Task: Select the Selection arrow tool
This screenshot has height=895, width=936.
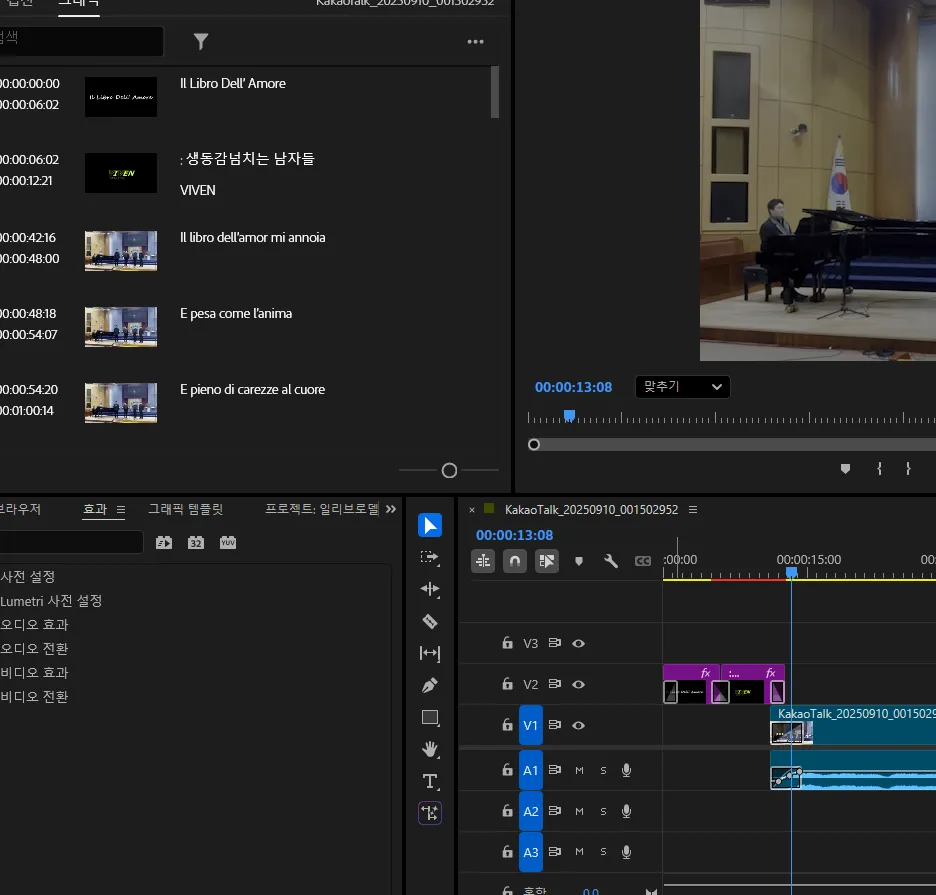Action: [x=430, y=525]
